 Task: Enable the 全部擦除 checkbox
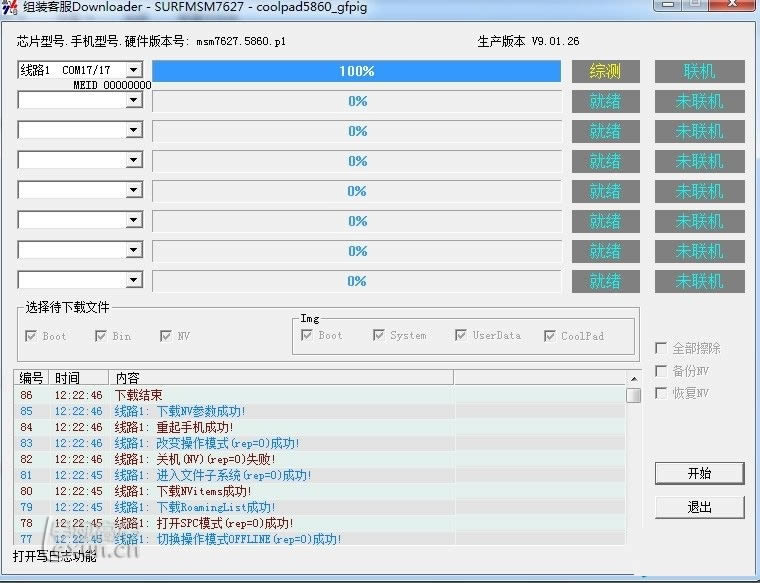point(661,348)
